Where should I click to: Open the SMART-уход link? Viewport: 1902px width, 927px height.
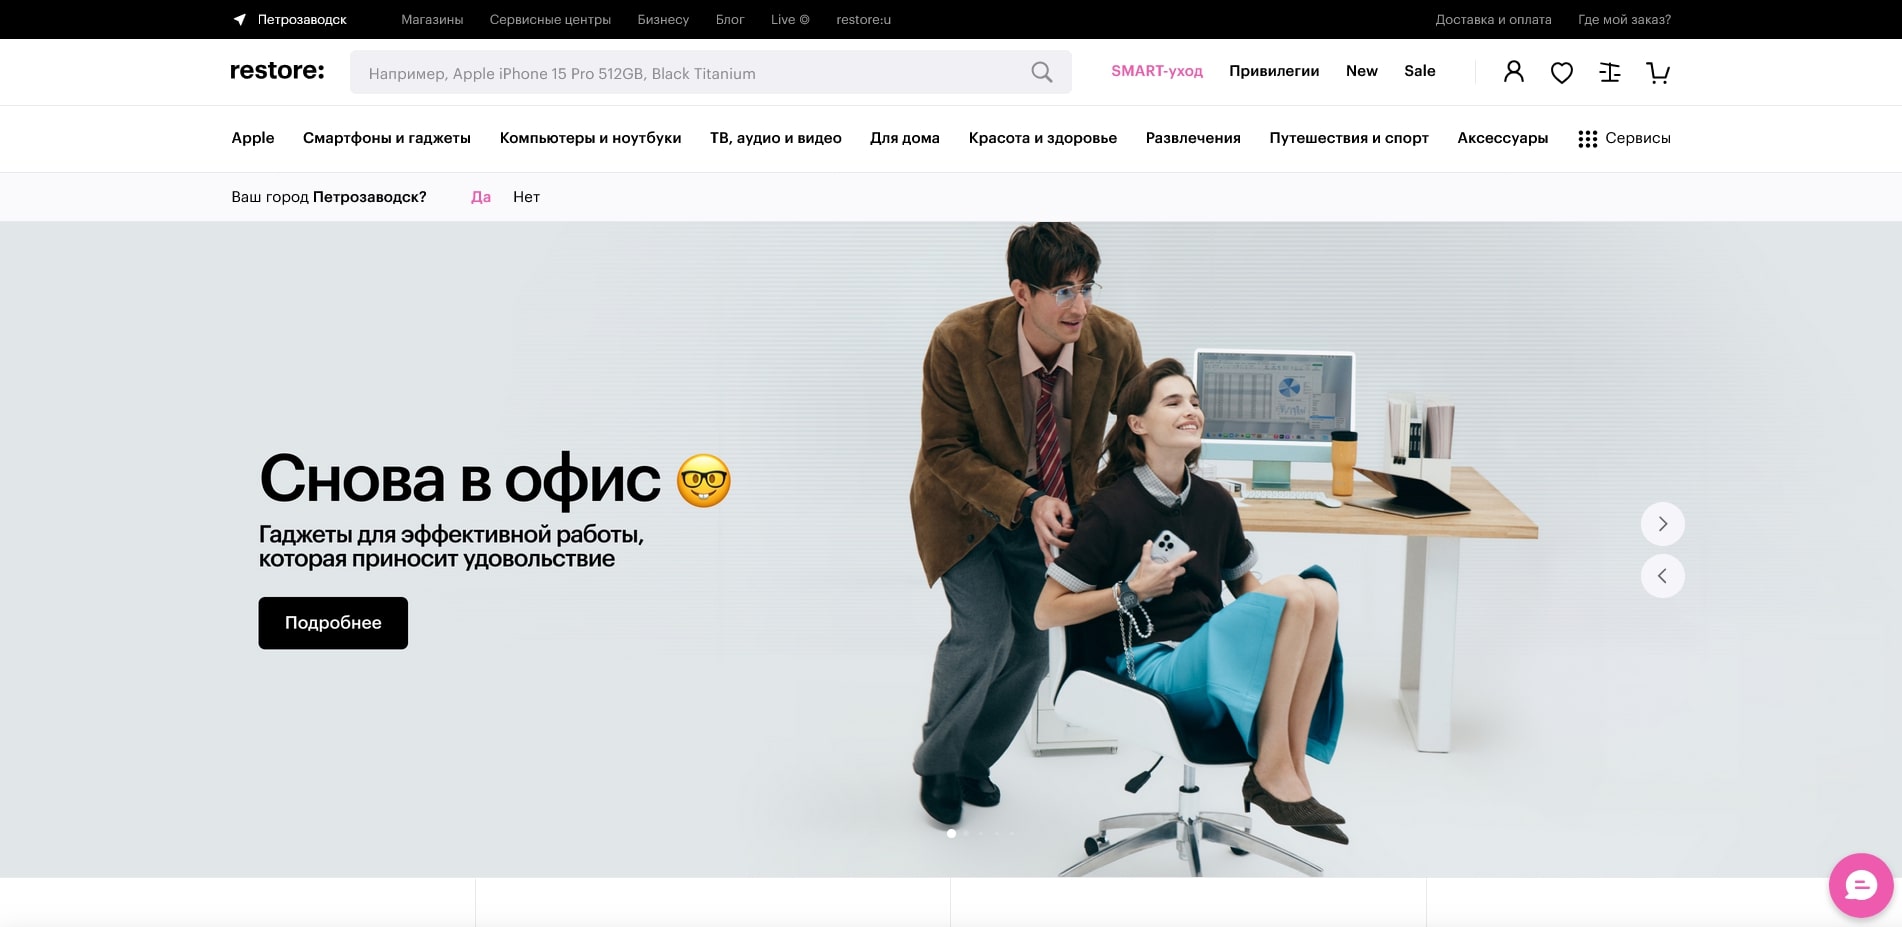[1156, 71]
